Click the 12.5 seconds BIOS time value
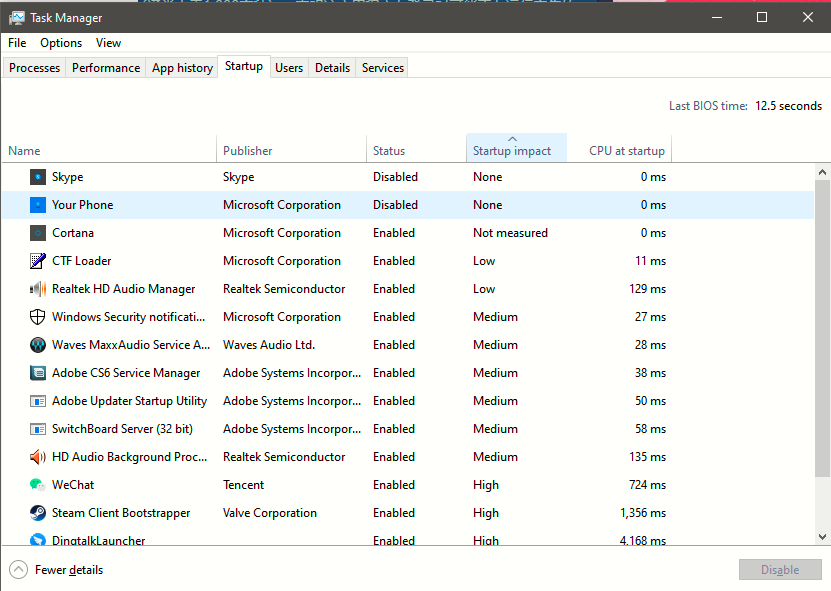Viewport: 831px width, 591px height. click(789, 106)
